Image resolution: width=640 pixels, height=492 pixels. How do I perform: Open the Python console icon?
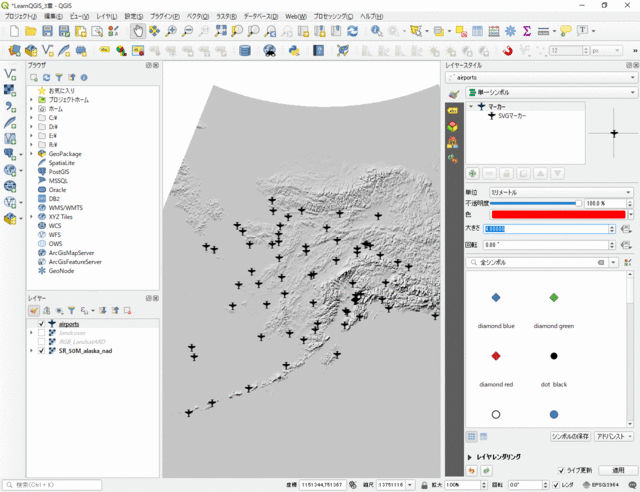pyautogui.click(x=294, y=51)
